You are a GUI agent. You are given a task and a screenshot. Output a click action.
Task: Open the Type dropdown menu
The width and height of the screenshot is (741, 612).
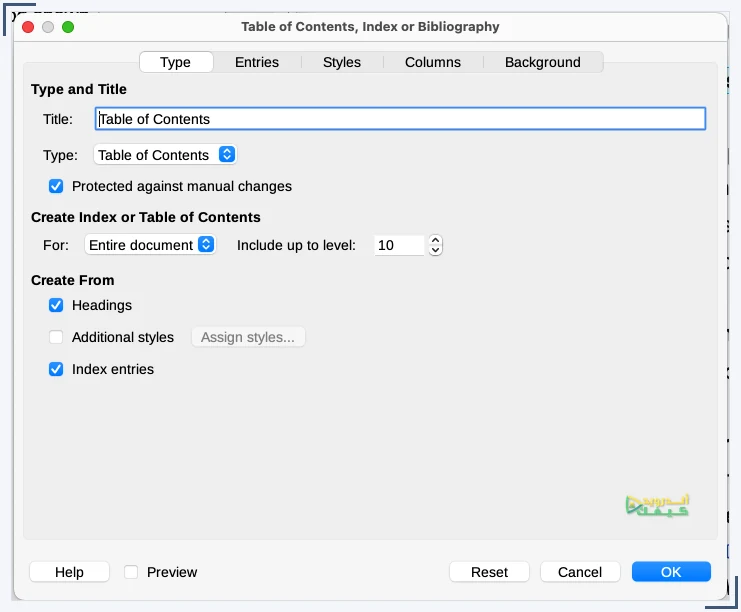click(x=165, y=155)
